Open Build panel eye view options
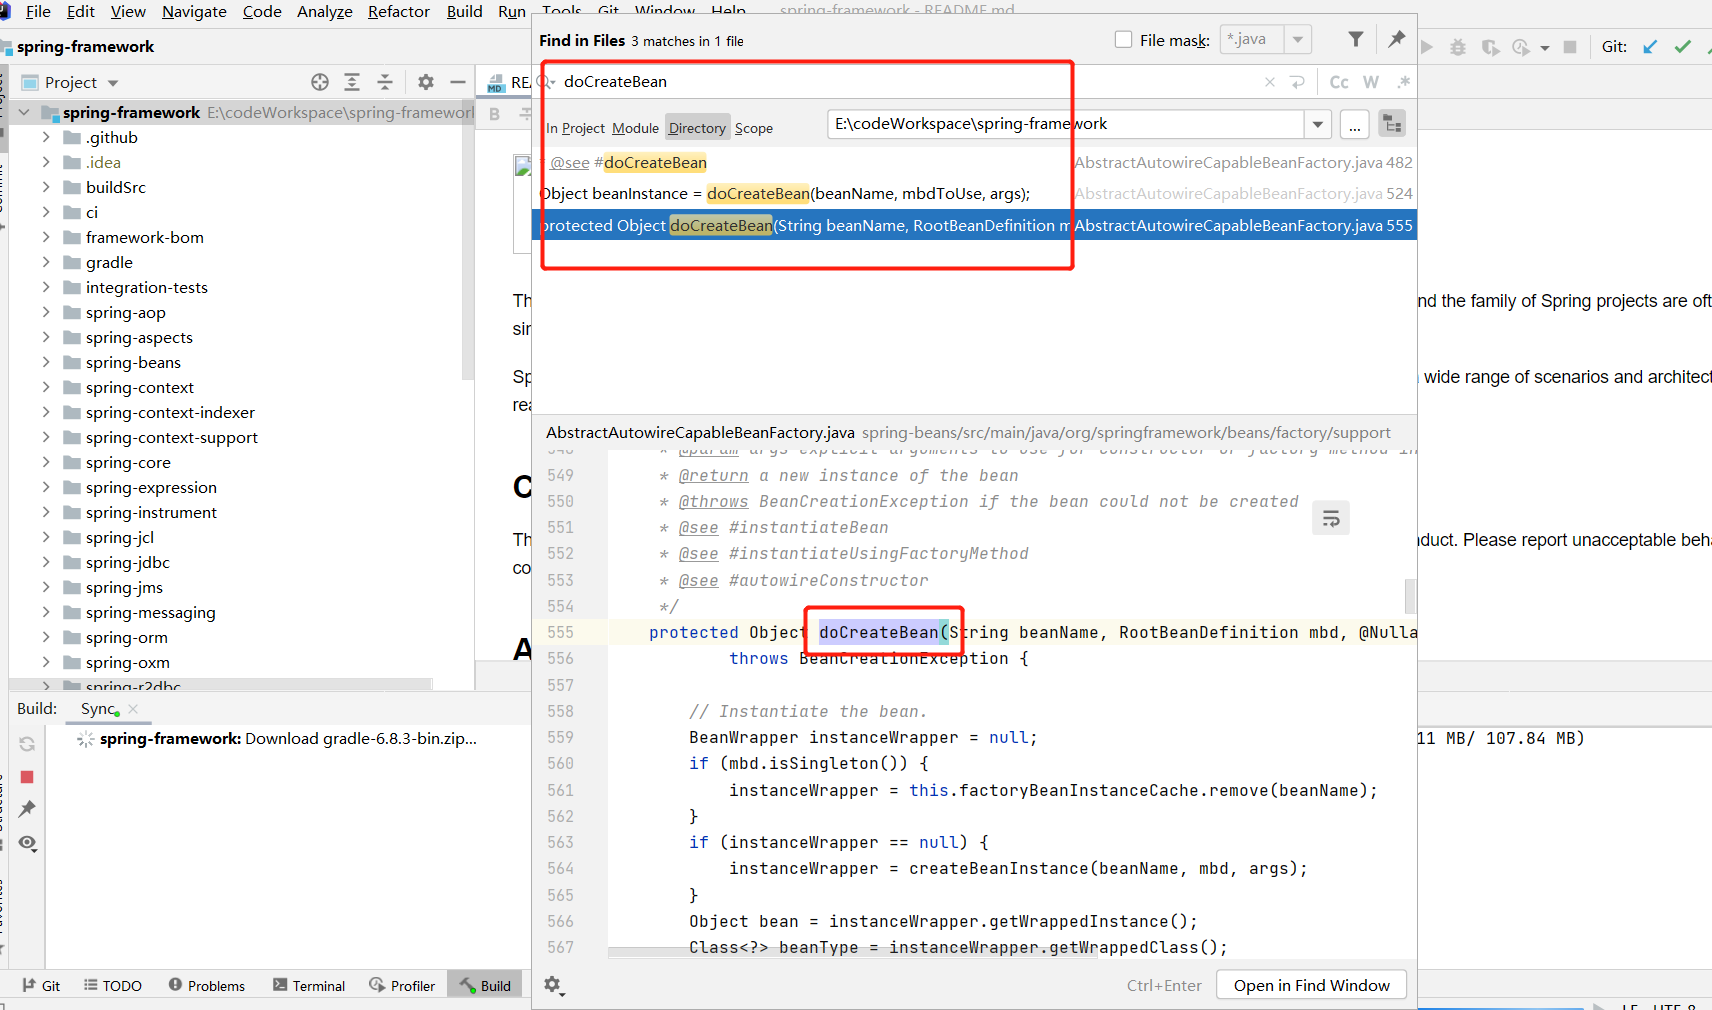 coord(27,843)
